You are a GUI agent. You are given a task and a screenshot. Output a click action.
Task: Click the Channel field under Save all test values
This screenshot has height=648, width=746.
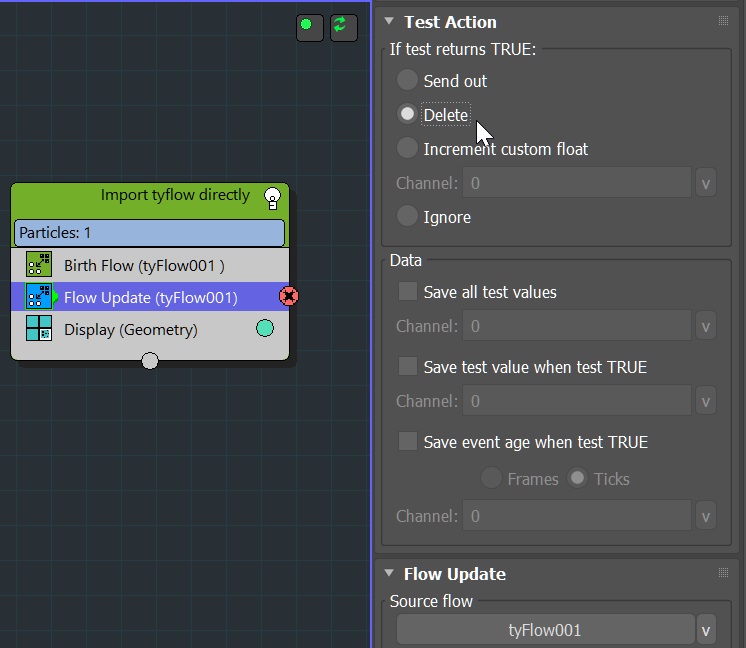[577, 326]
